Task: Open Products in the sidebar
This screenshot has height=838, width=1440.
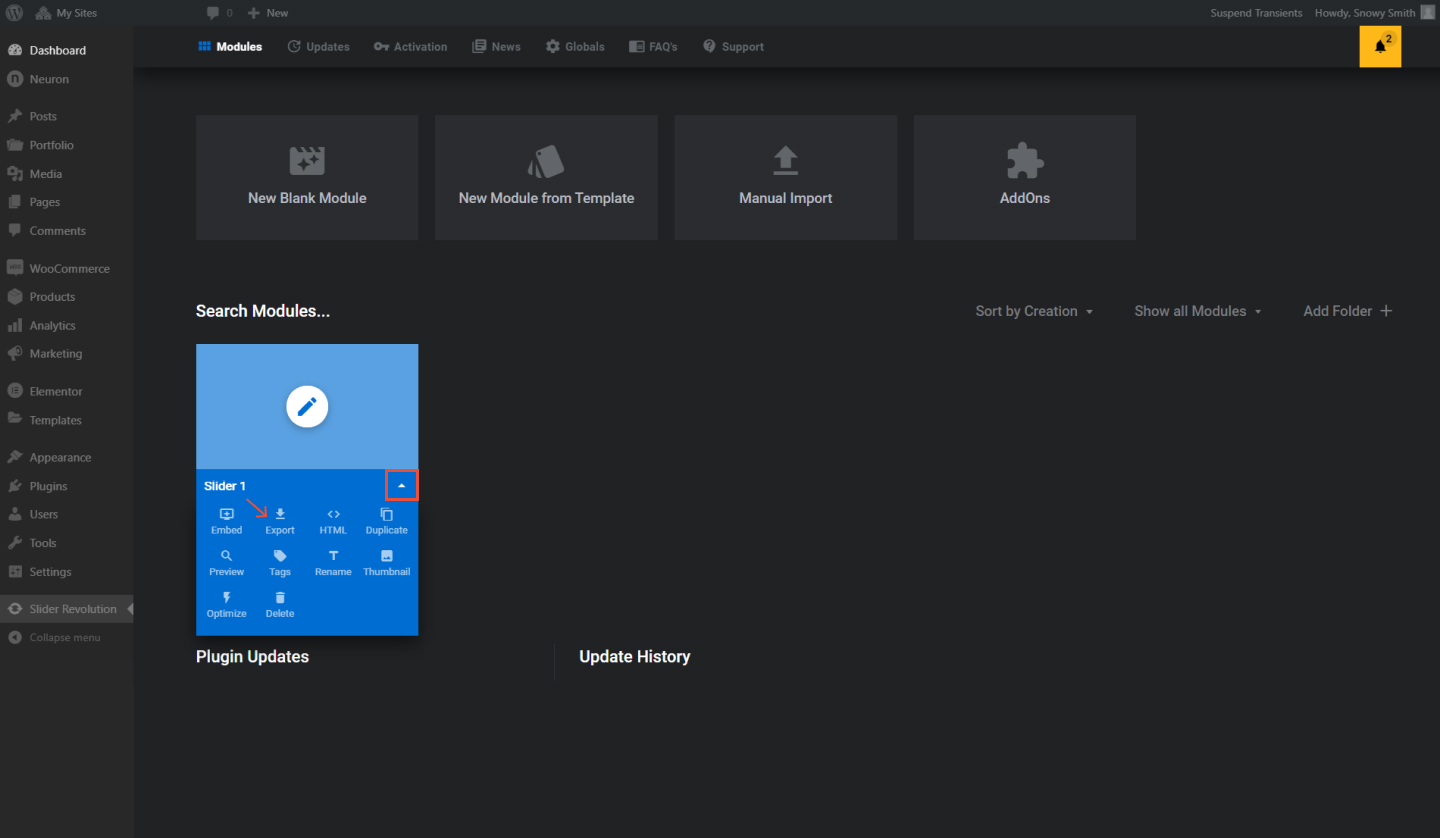Action: point(67,297)
